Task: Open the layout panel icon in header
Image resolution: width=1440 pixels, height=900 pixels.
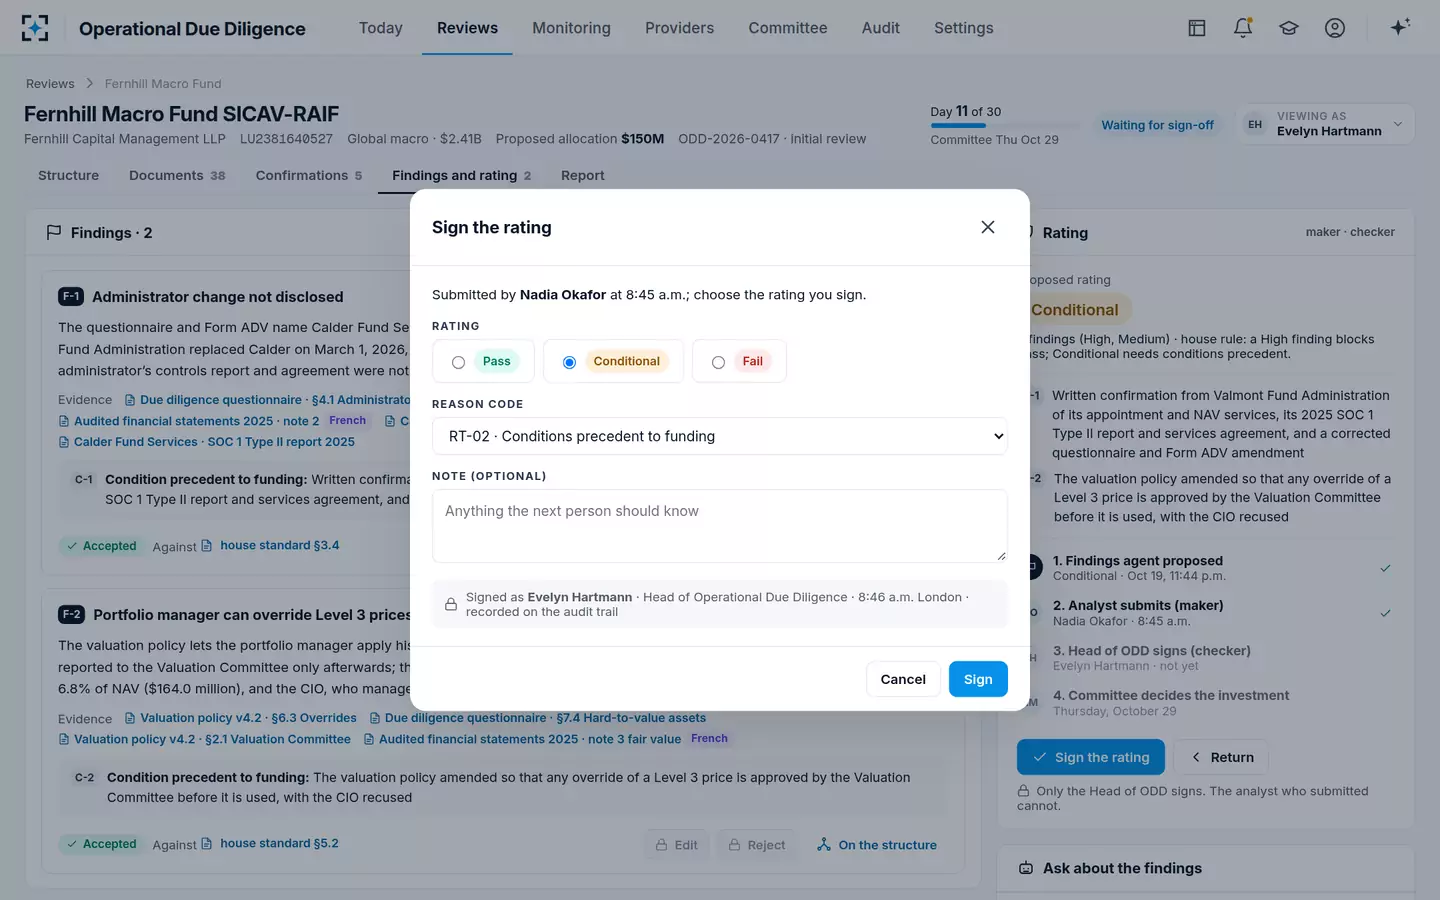Action: 1197,28
